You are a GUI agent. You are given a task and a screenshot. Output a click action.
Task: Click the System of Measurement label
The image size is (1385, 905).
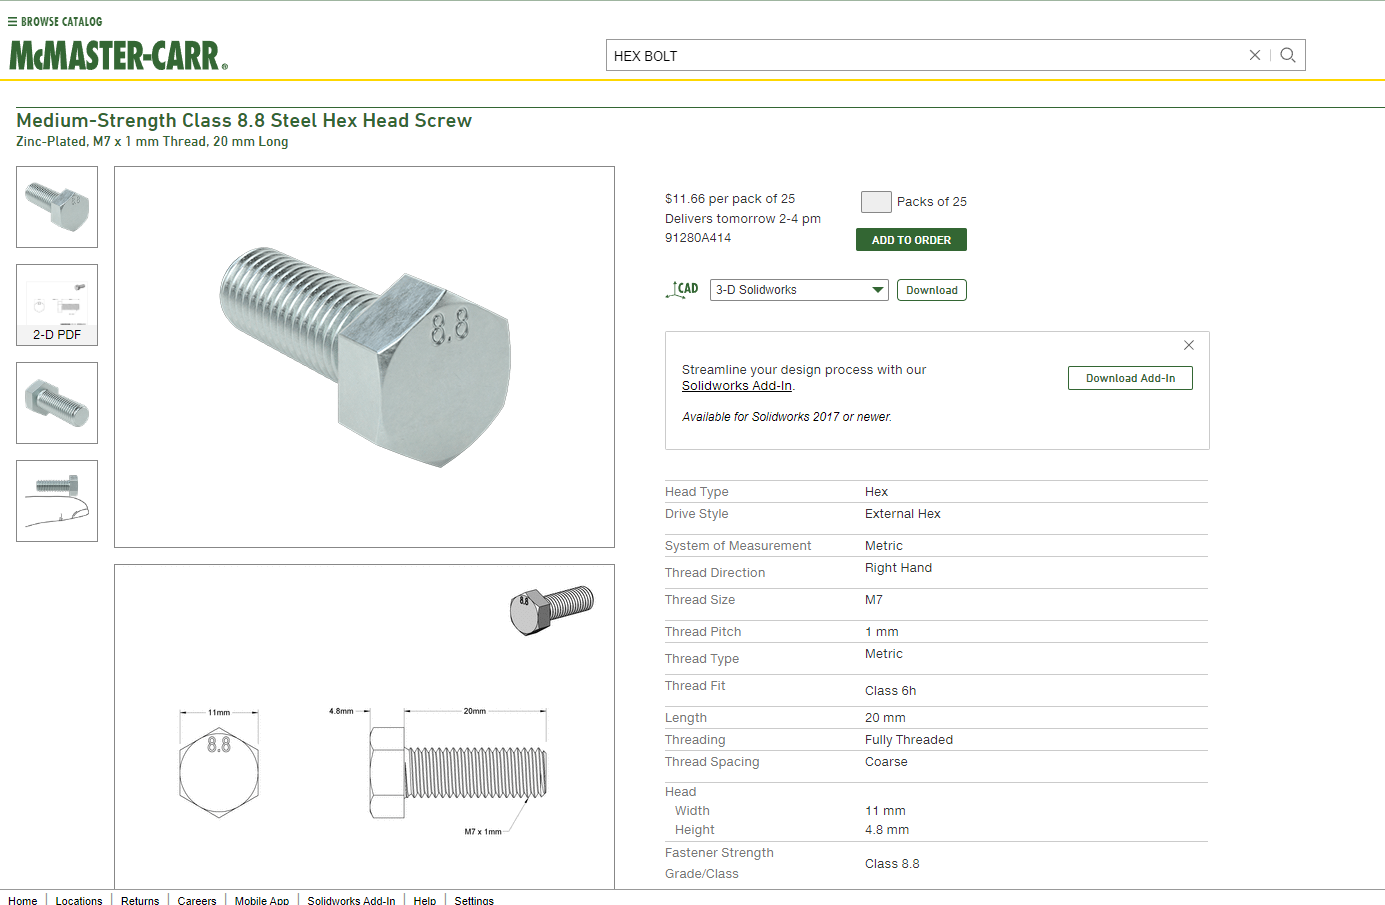(738, 546)
